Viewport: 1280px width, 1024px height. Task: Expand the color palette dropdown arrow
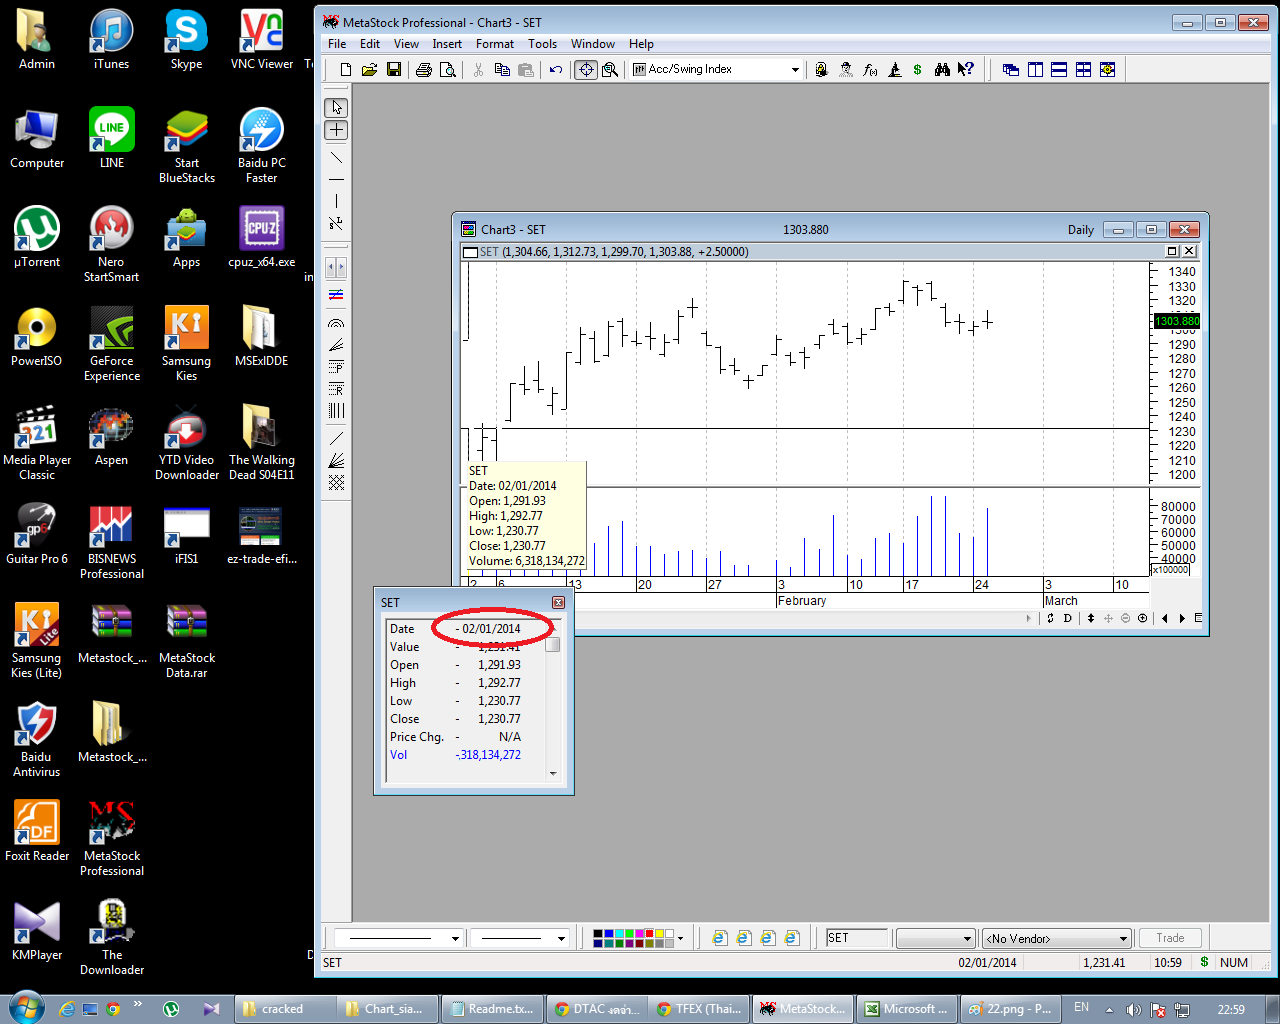(681, 938)
